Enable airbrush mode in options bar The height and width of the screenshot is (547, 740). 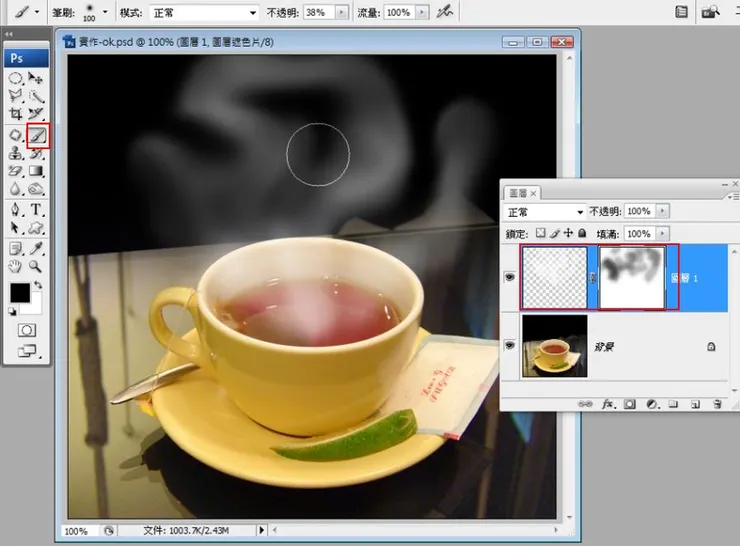tap(444, 11)
